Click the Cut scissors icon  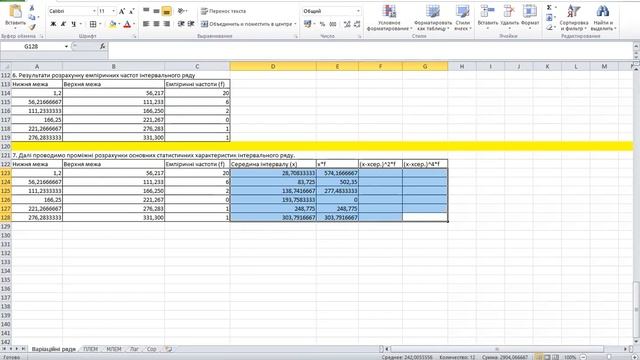[32, 8]
